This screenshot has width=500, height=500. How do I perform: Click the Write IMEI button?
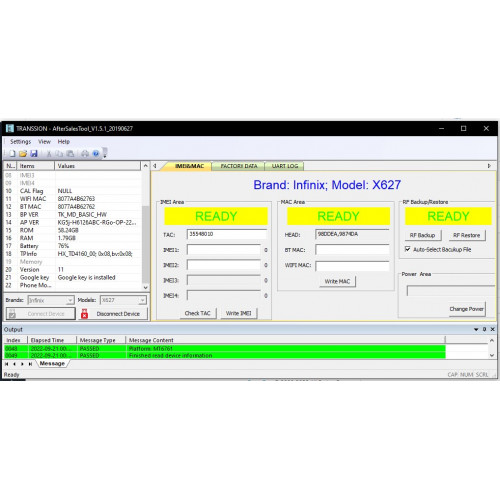point(239,313)
